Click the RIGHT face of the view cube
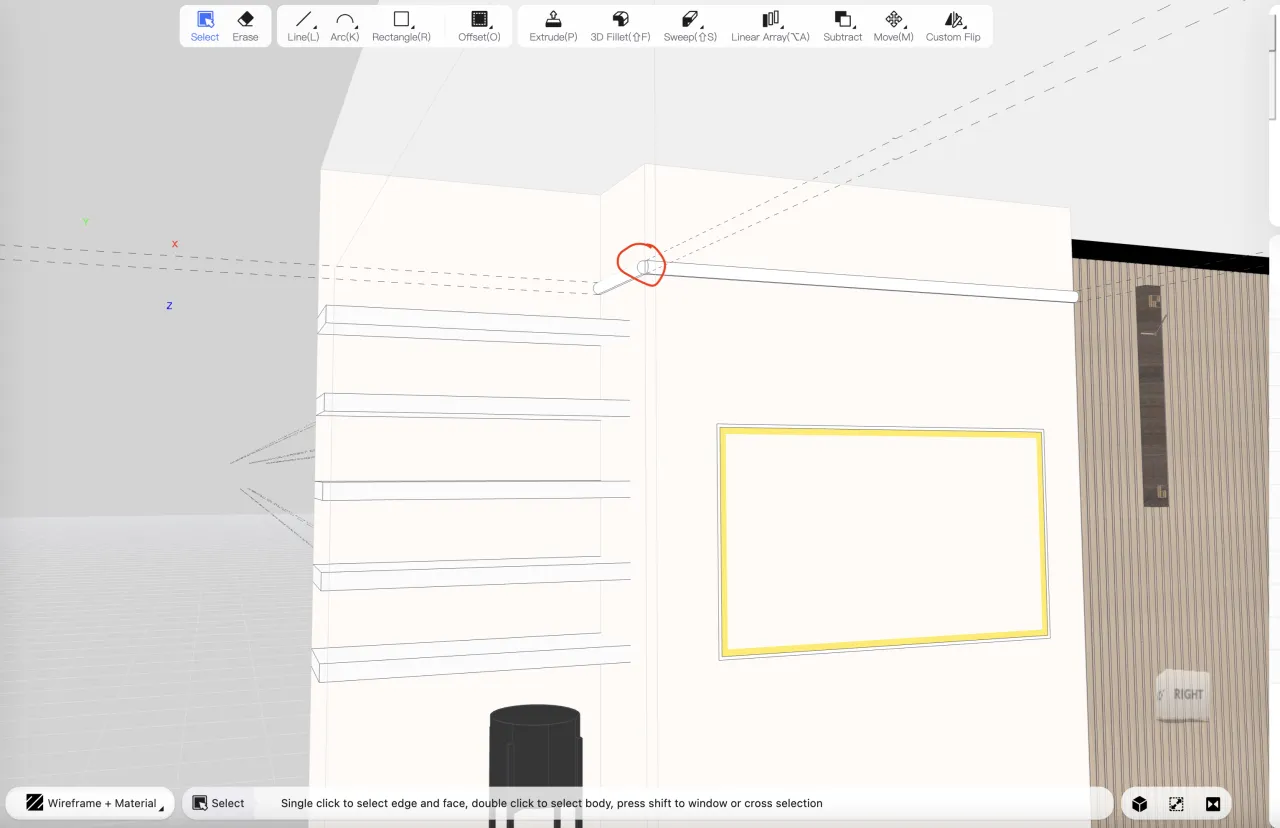Screen dimensions: 1280x828 coord(1187,694)
